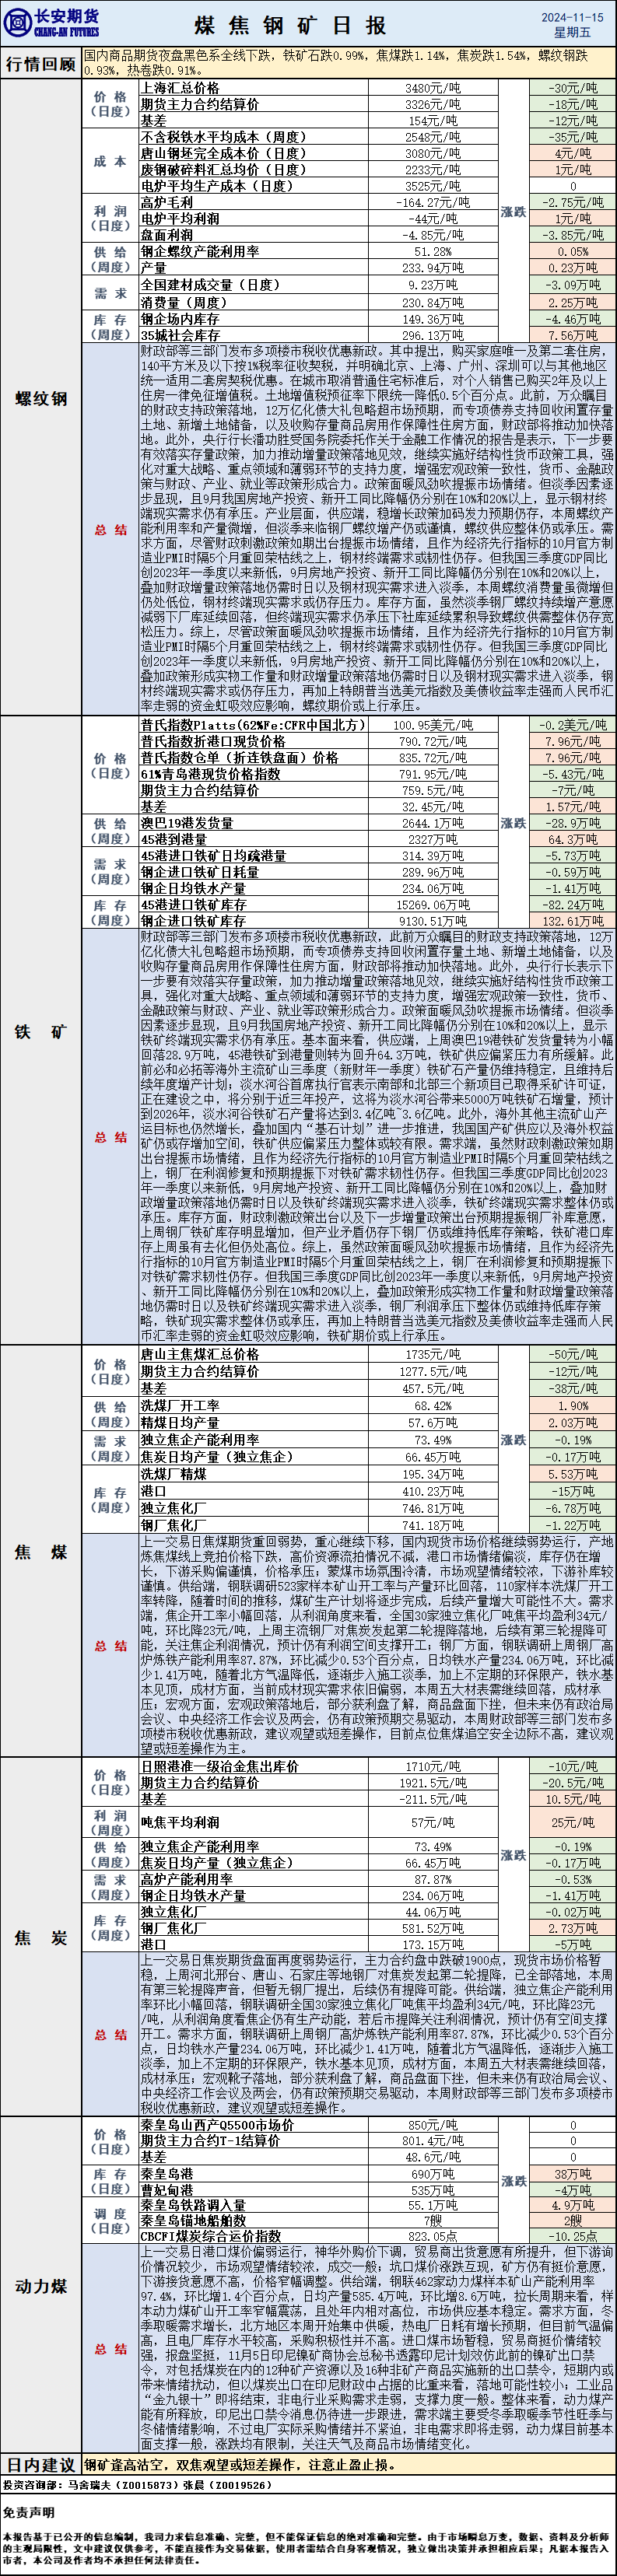Select the 钢企螺纹产能利用率 row label
This screenshot has height=2576, width=617.
click(x=200, y=252)
